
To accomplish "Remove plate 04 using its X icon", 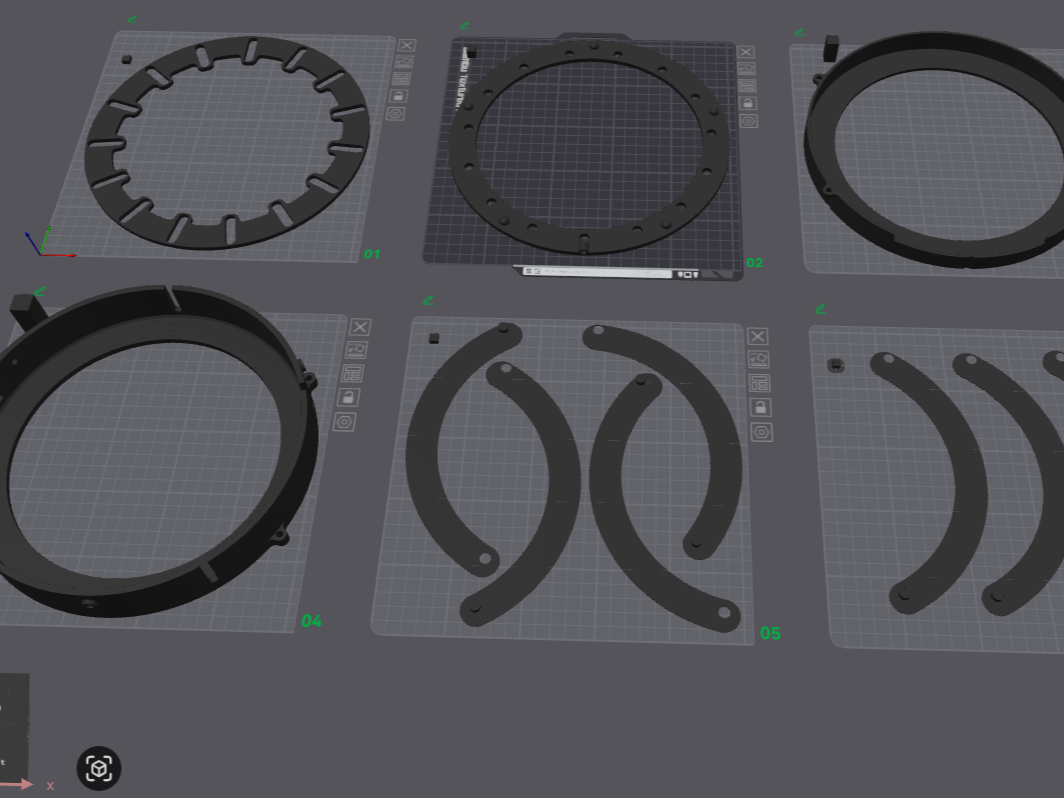I will coord(360,327).
